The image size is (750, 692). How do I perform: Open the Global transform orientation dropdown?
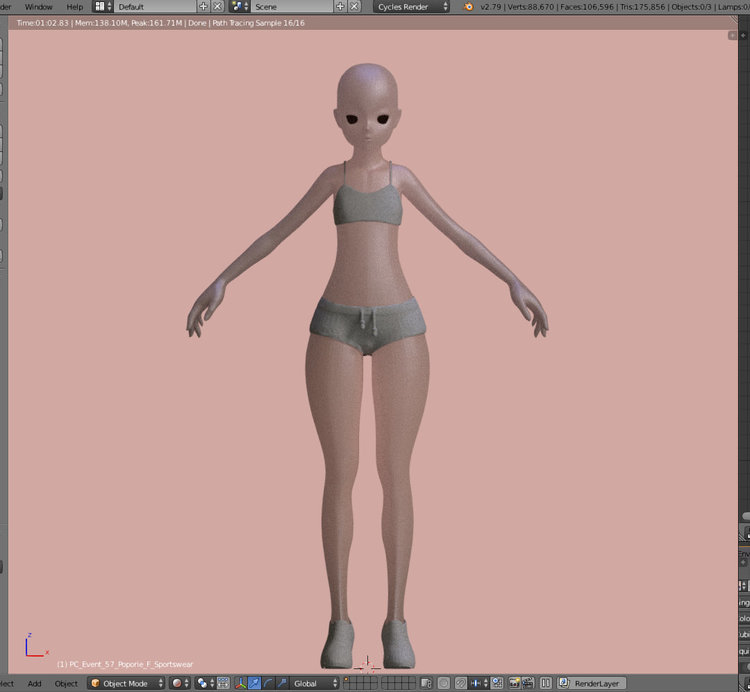(x=314, y=683)
